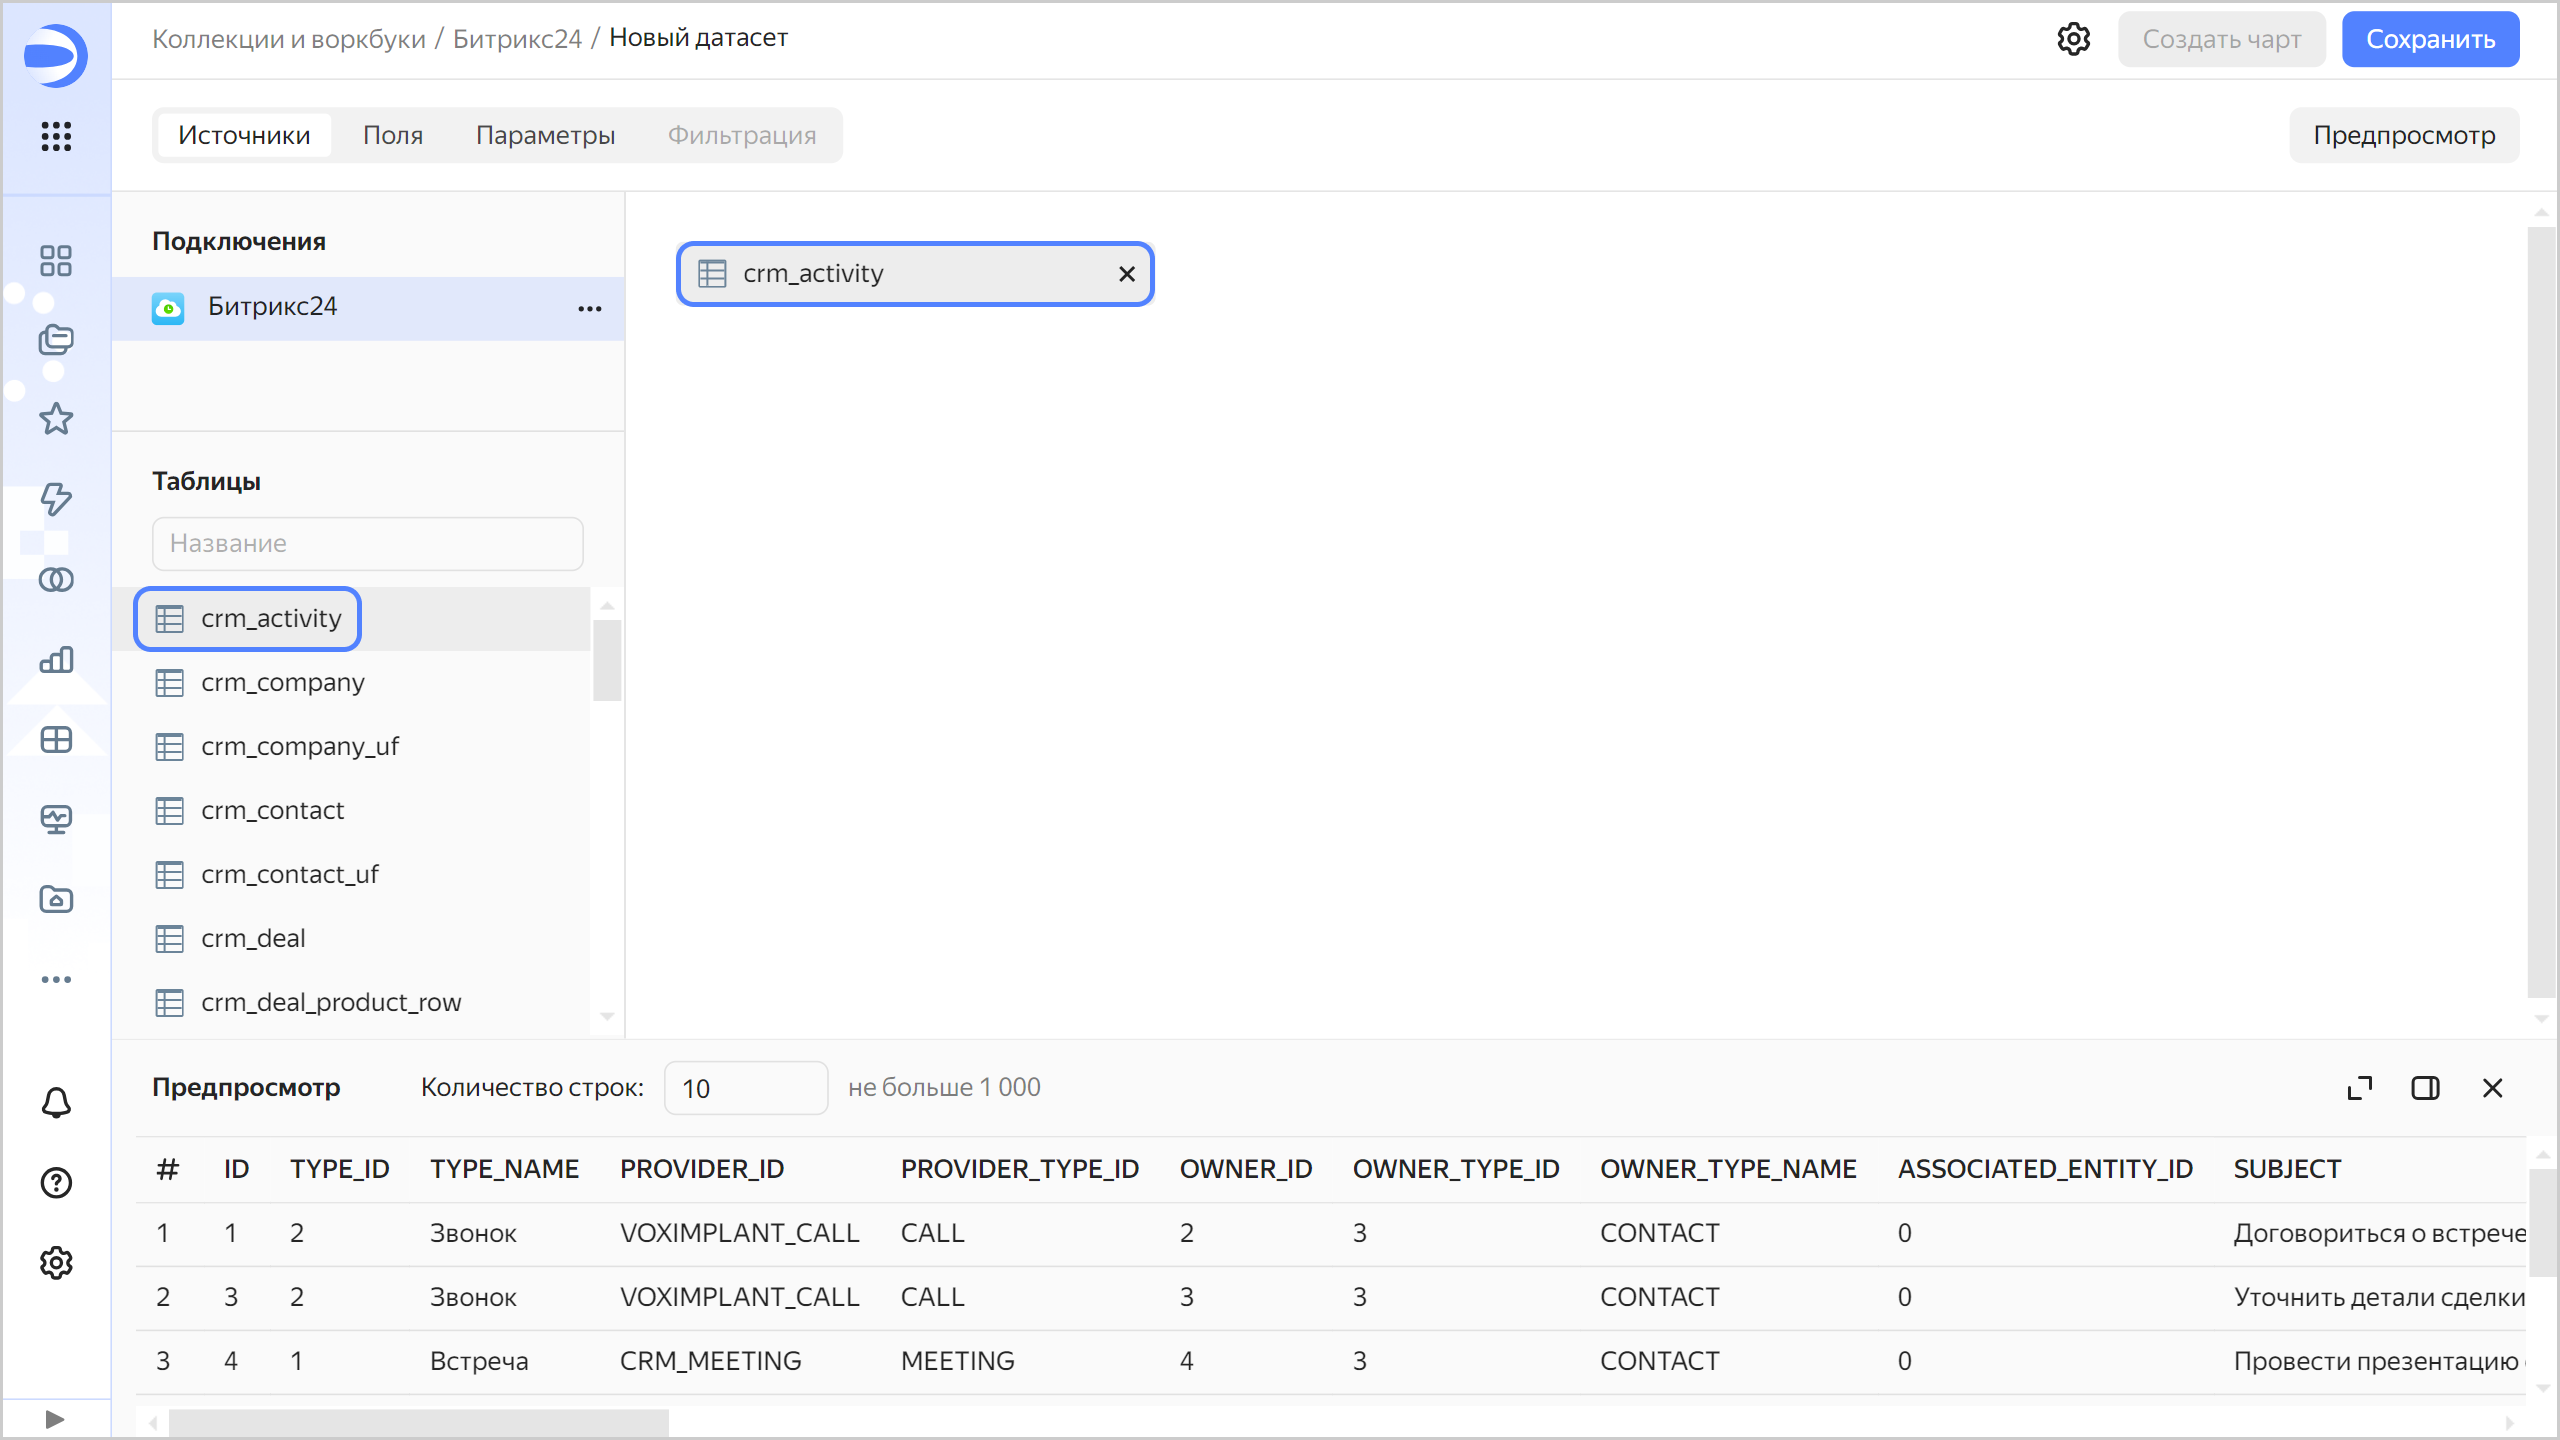Open the all services grid icon
The image size is (2560, 1440).
[56, 136]
